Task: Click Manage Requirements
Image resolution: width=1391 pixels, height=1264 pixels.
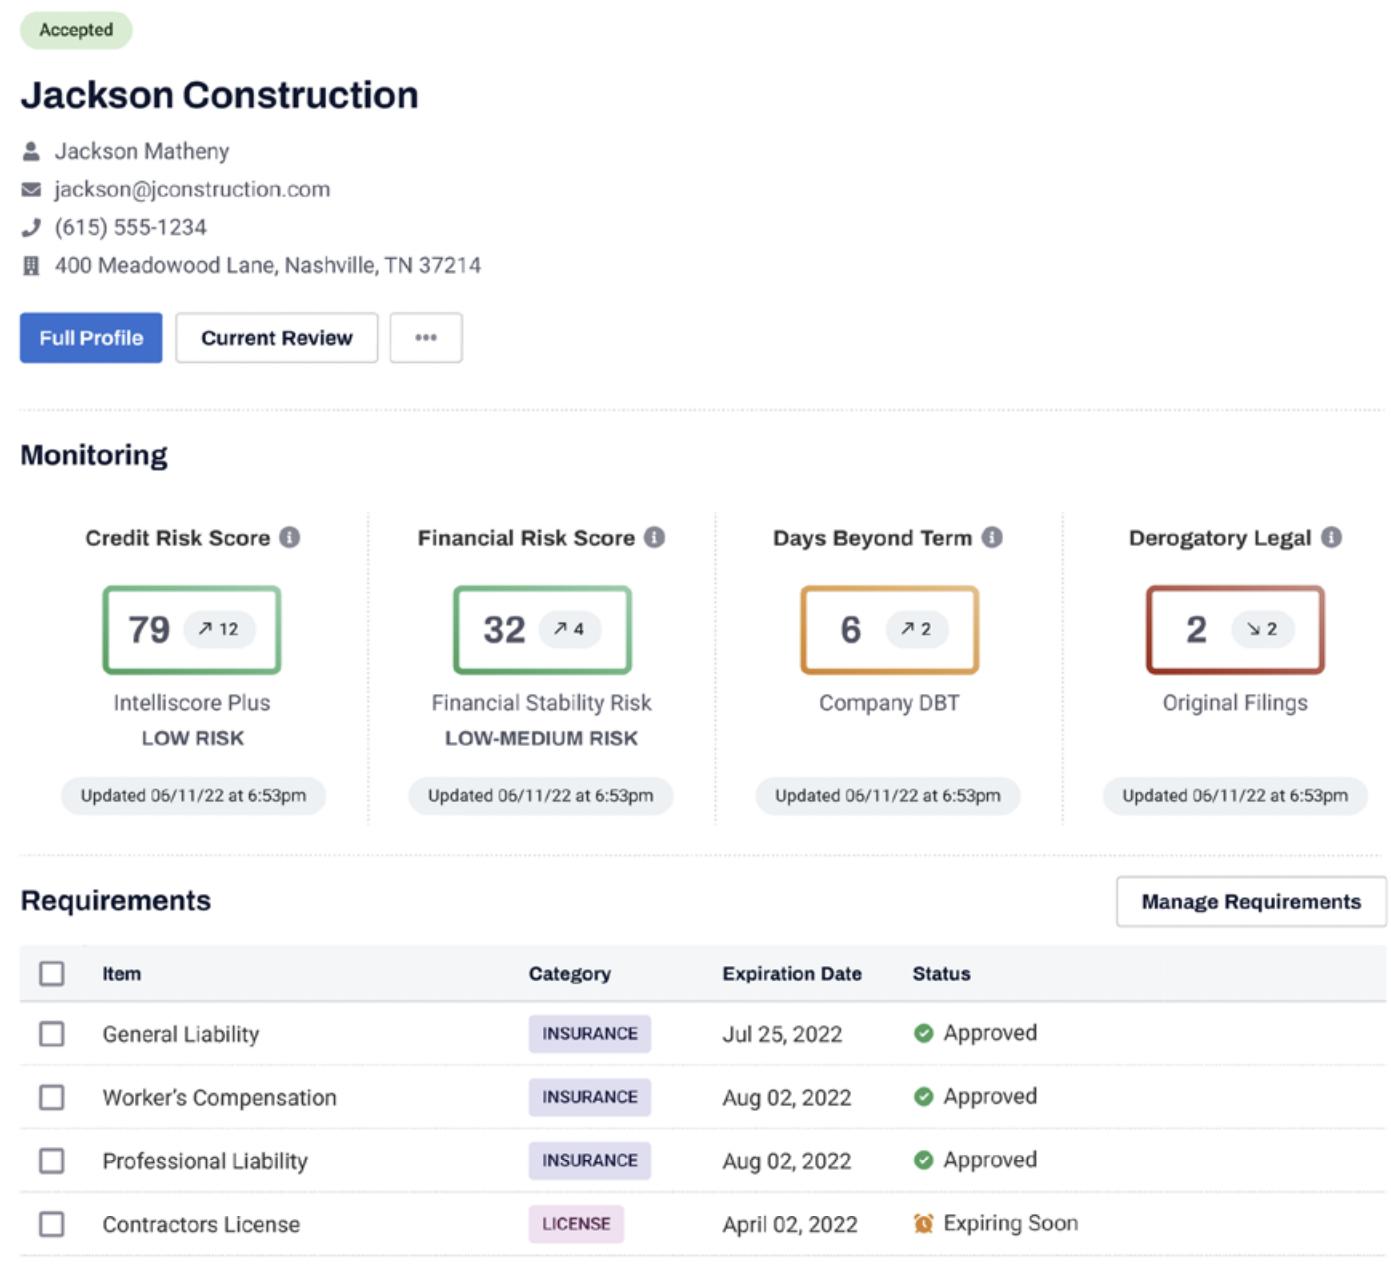Action: tap(1251, 901)
